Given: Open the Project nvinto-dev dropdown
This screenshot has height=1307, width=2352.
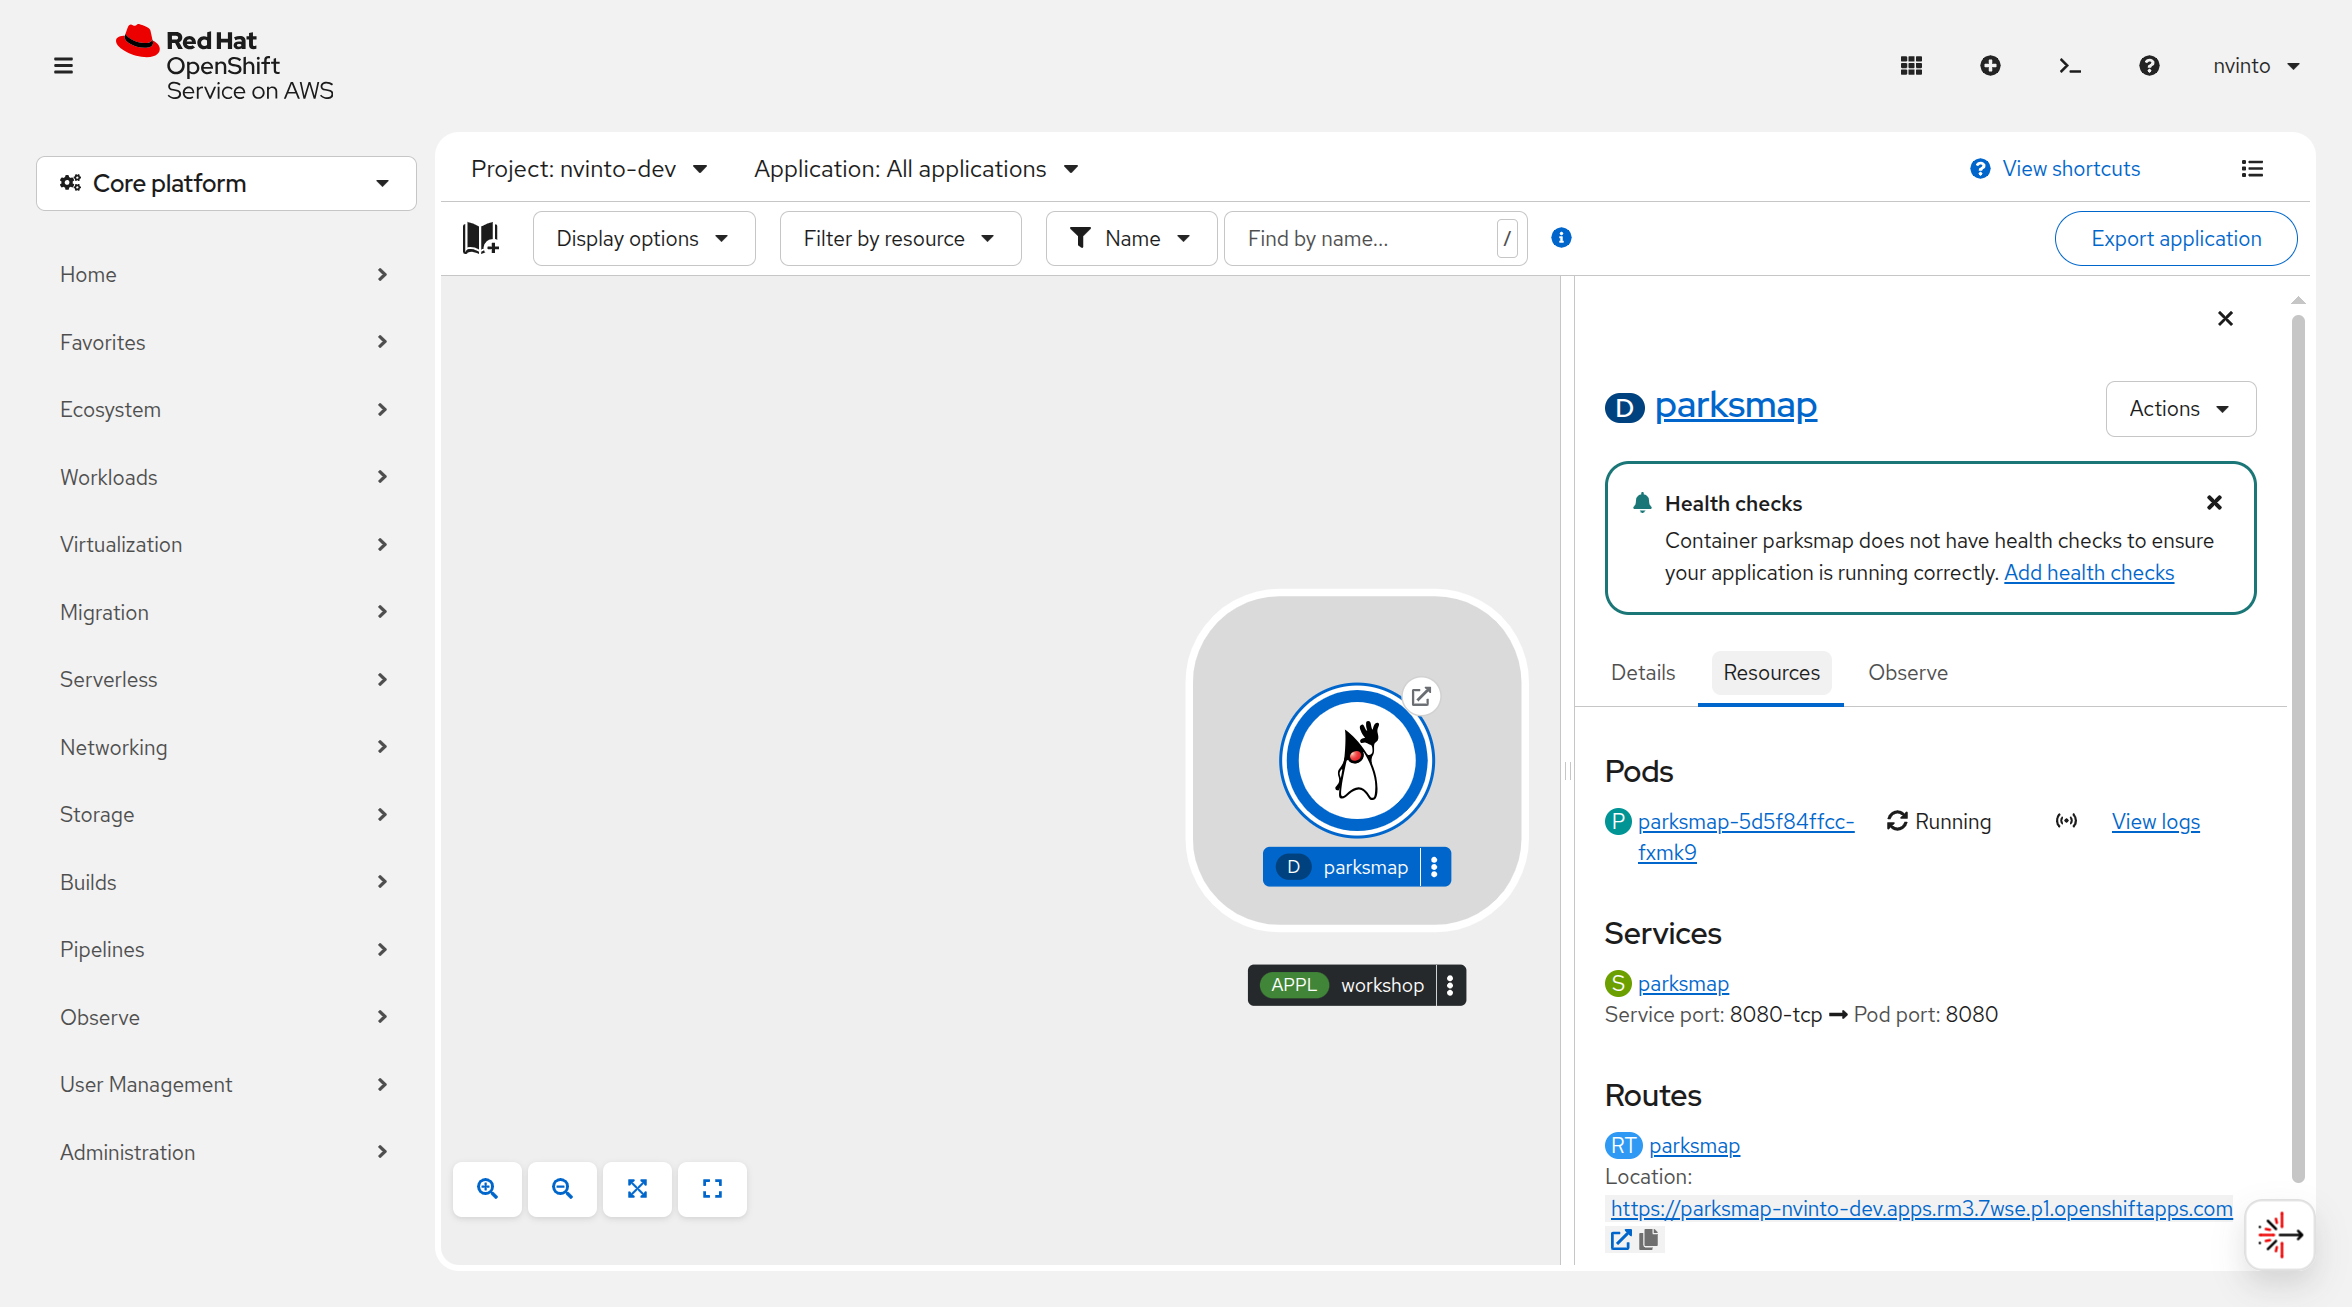Looking at the screenshot, I should pos(590,169).
